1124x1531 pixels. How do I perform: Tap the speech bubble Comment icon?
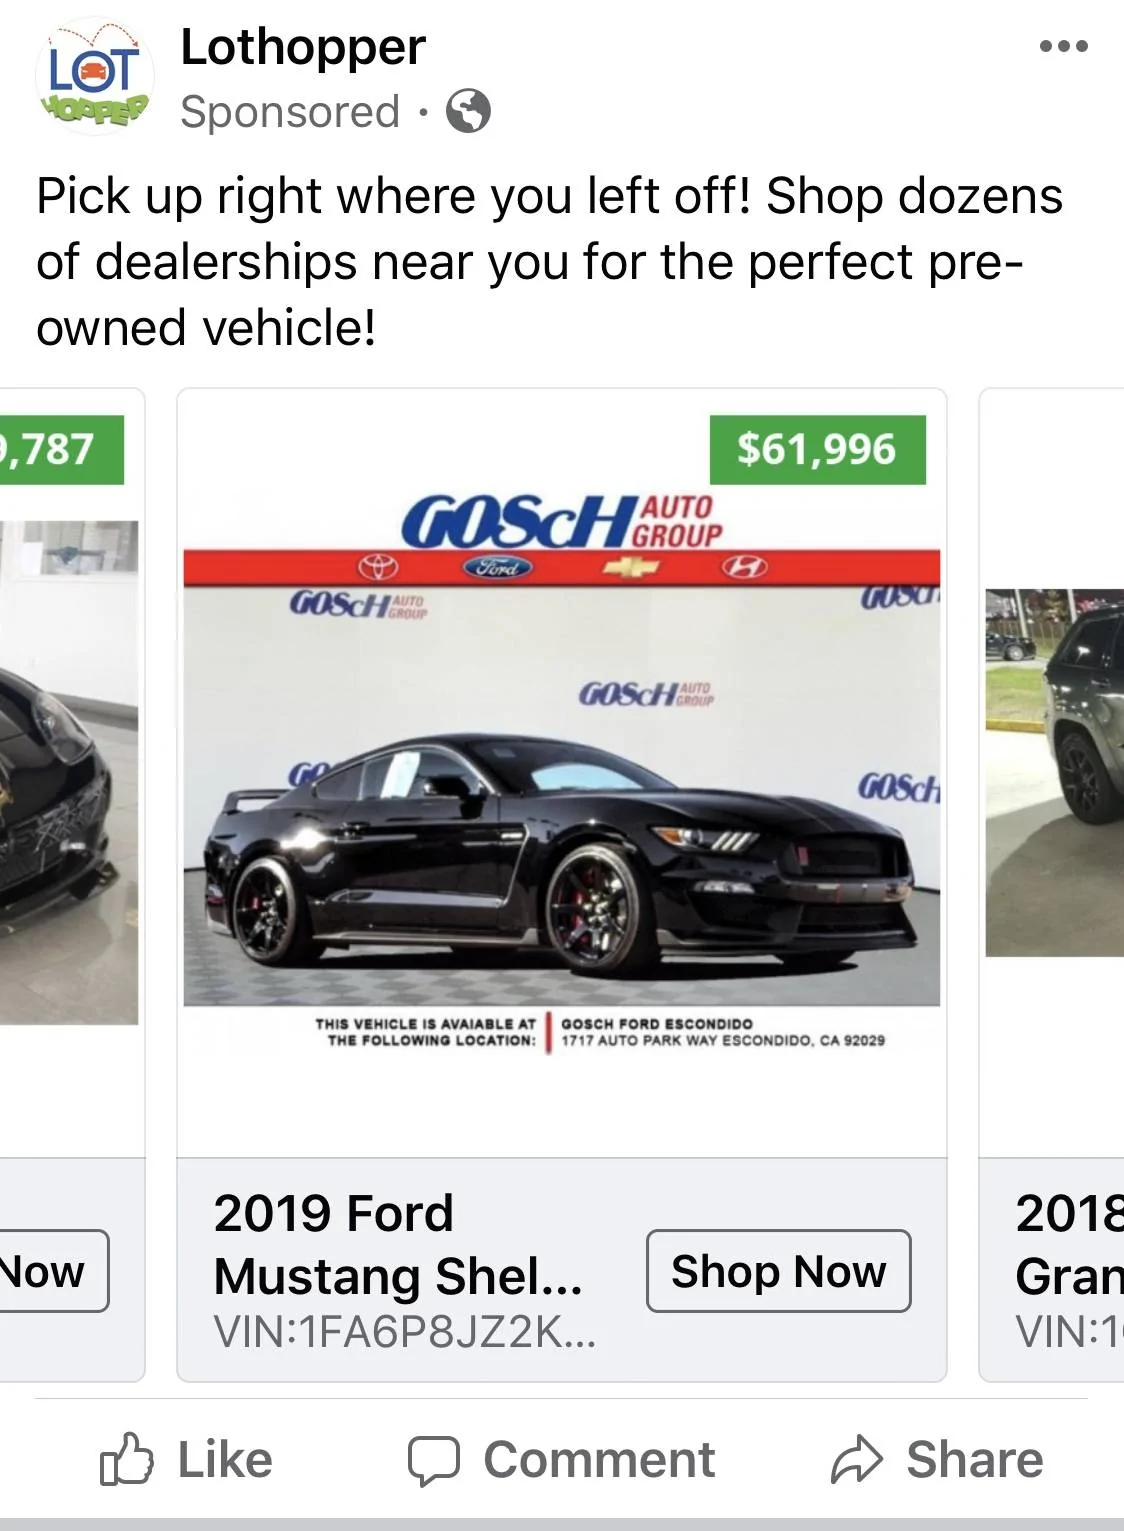tap(433, 1461)
